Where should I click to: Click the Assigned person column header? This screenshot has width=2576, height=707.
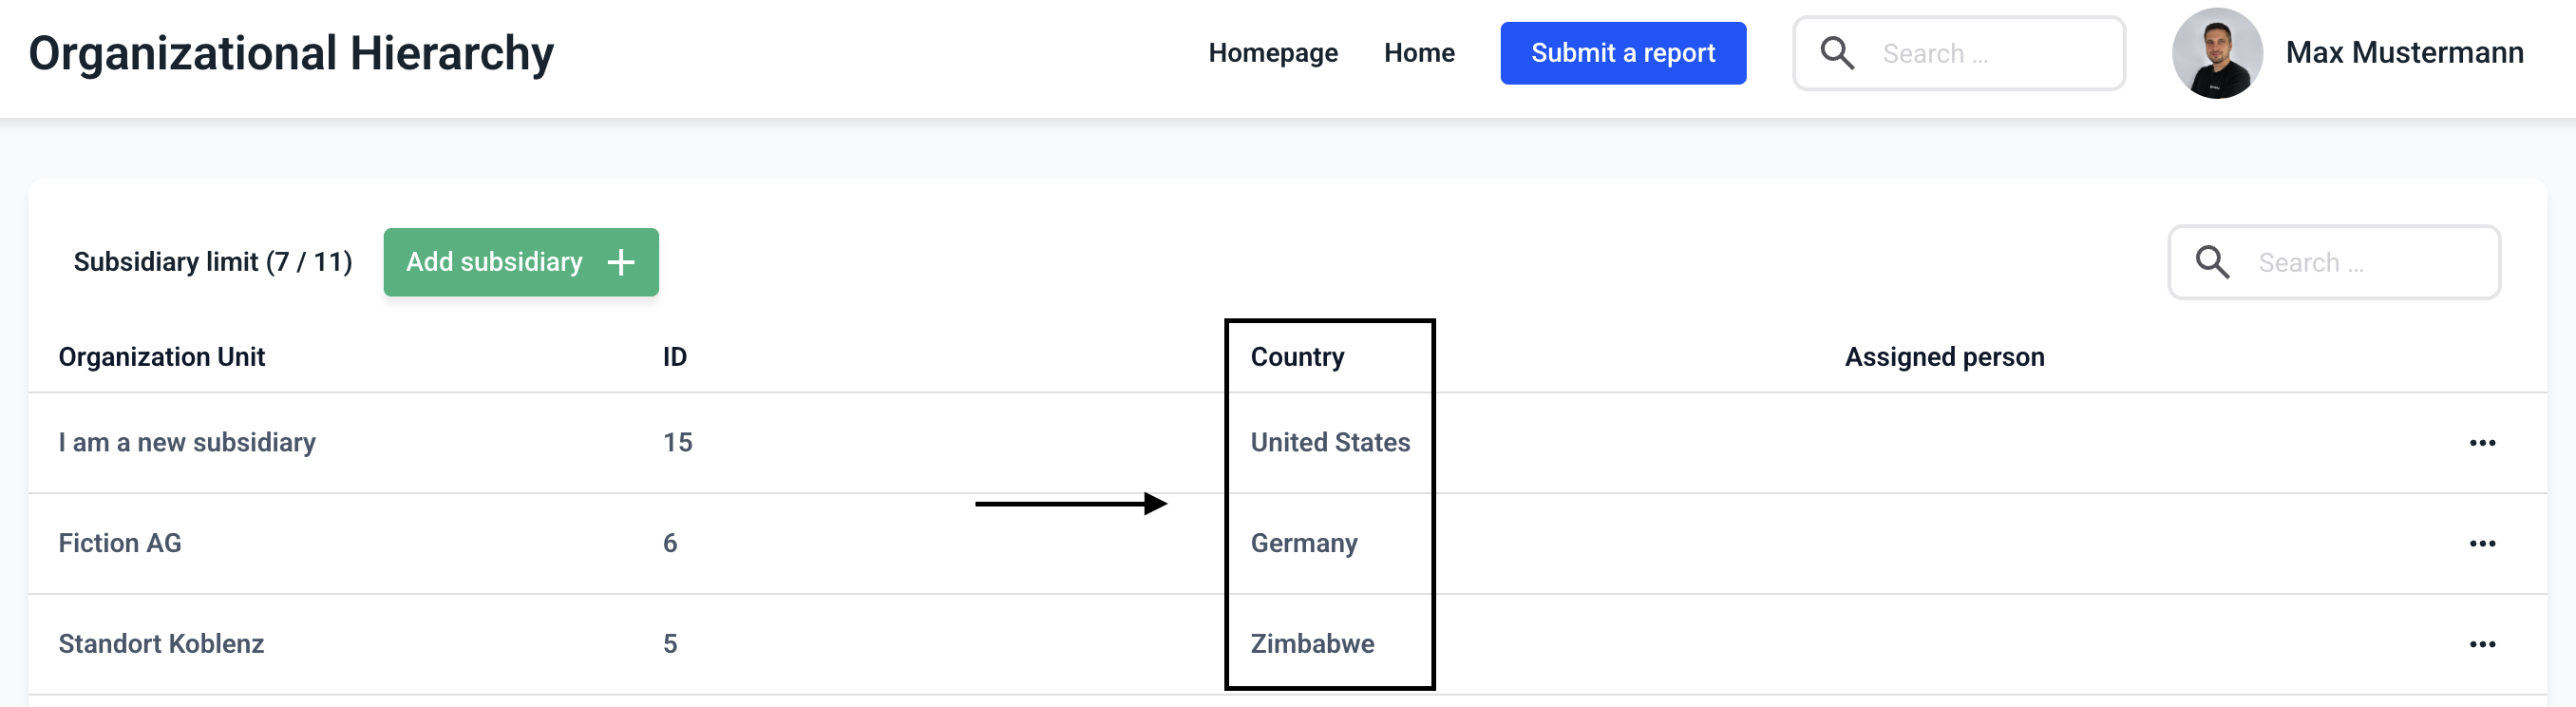click(x=1943, y=357)
